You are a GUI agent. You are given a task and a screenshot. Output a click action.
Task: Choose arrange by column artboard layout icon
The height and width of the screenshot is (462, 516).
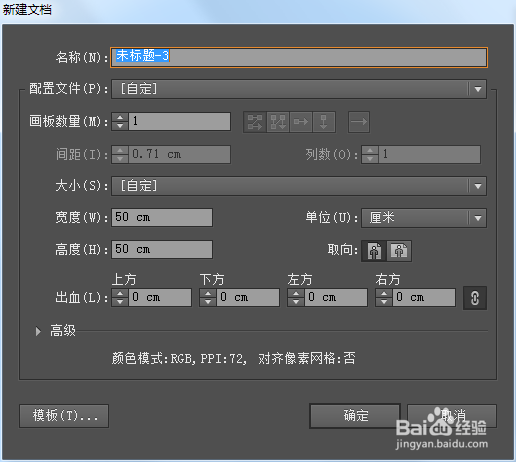(x=324, y=122)
